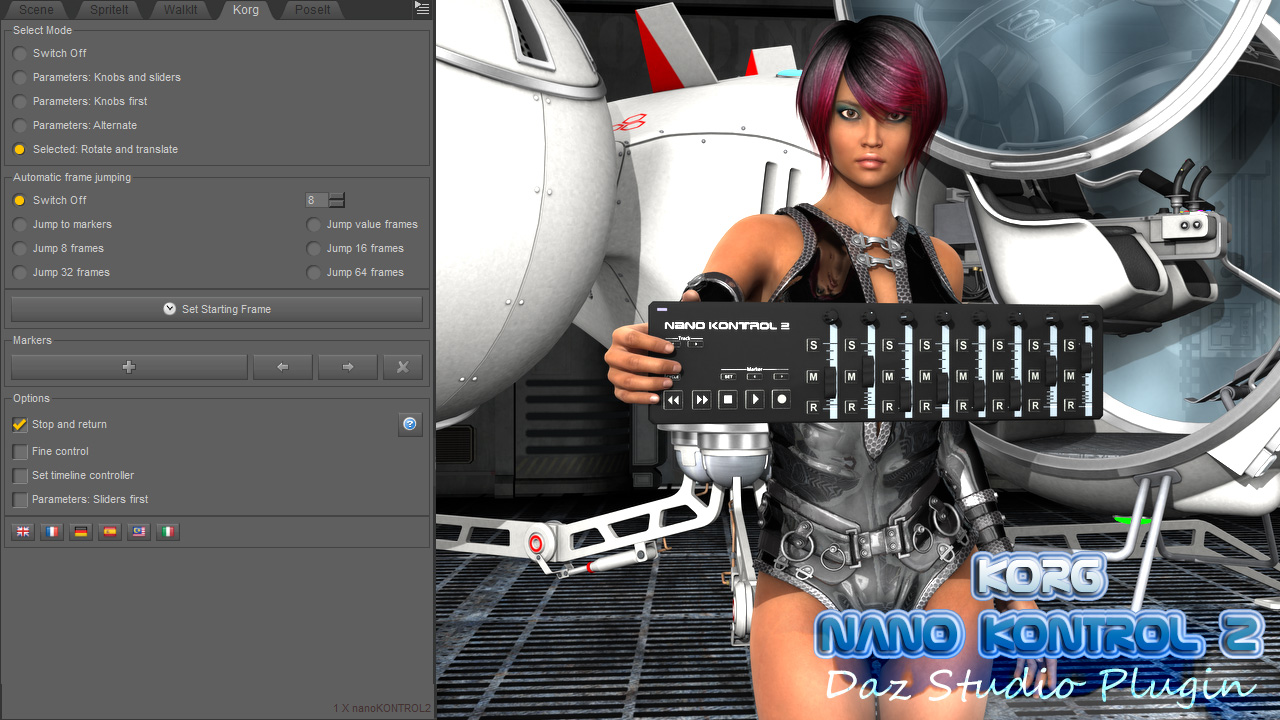Uncheck Stop and return option
The image size is (1280, 720).
(59, 424)
